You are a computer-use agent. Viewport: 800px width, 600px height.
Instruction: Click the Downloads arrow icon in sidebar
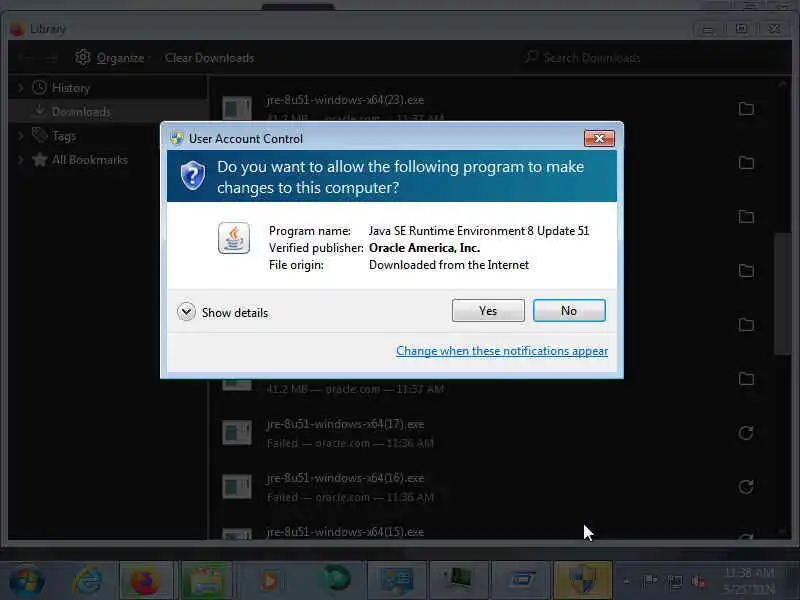[39, 111]
